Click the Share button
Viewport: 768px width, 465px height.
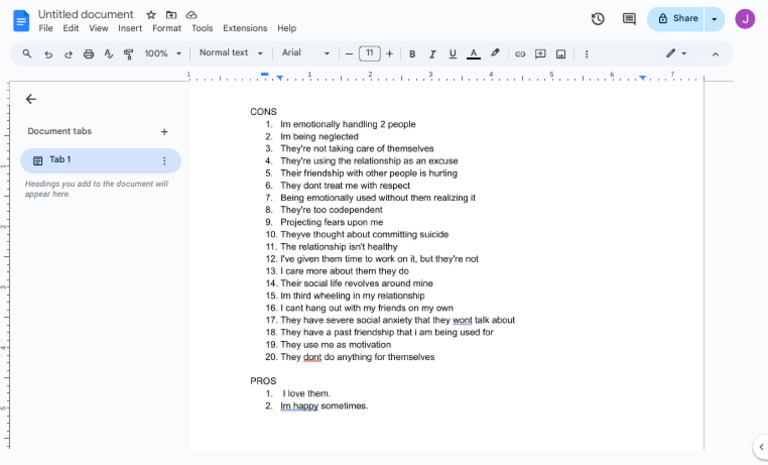(677, 18)
